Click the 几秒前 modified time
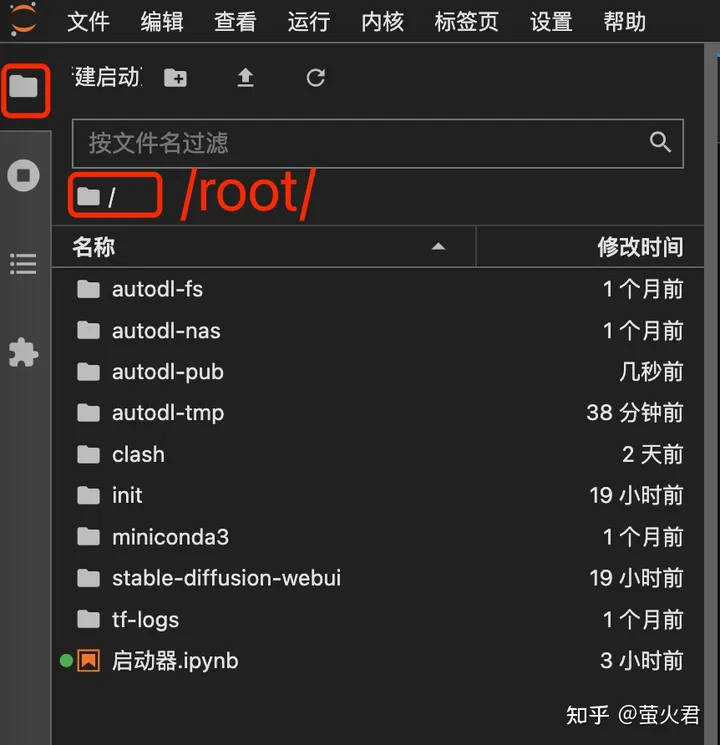 651,372
